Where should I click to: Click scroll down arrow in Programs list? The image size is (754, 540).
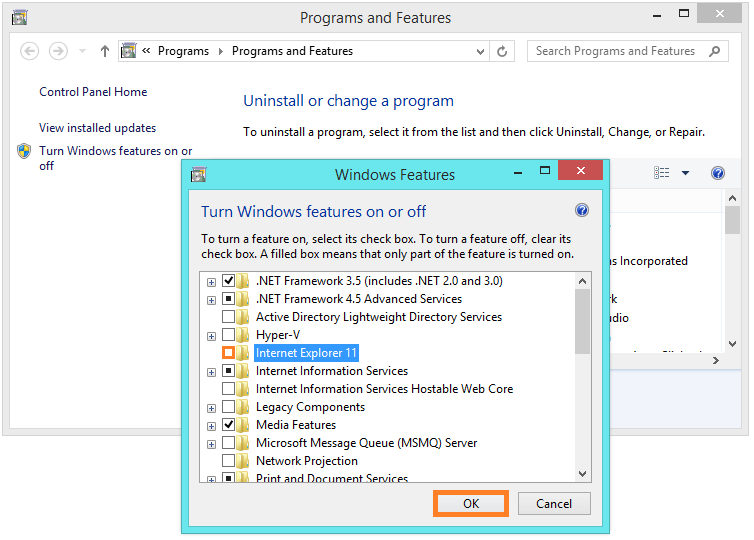click(732, 344)
